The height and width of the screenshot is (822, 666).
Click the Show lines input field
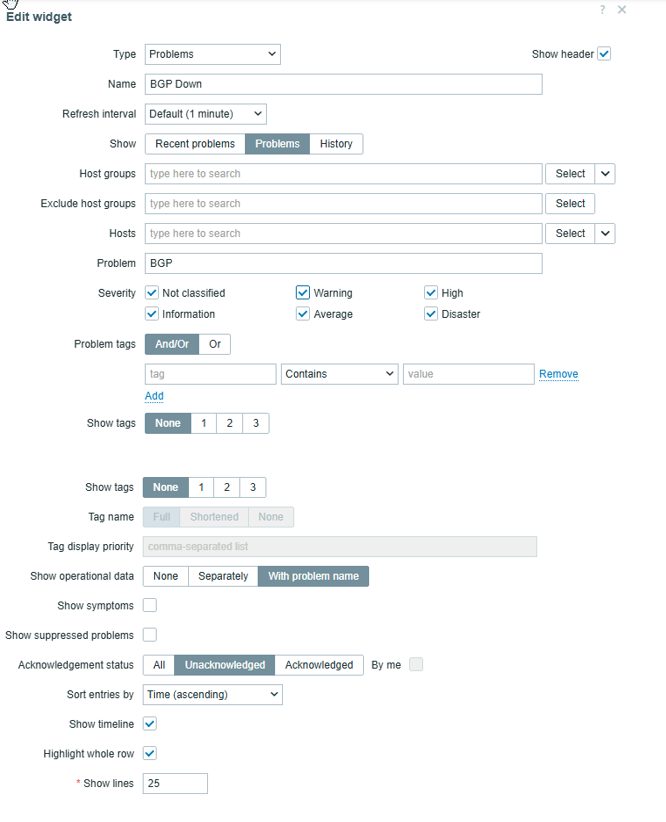click(175, 783)
